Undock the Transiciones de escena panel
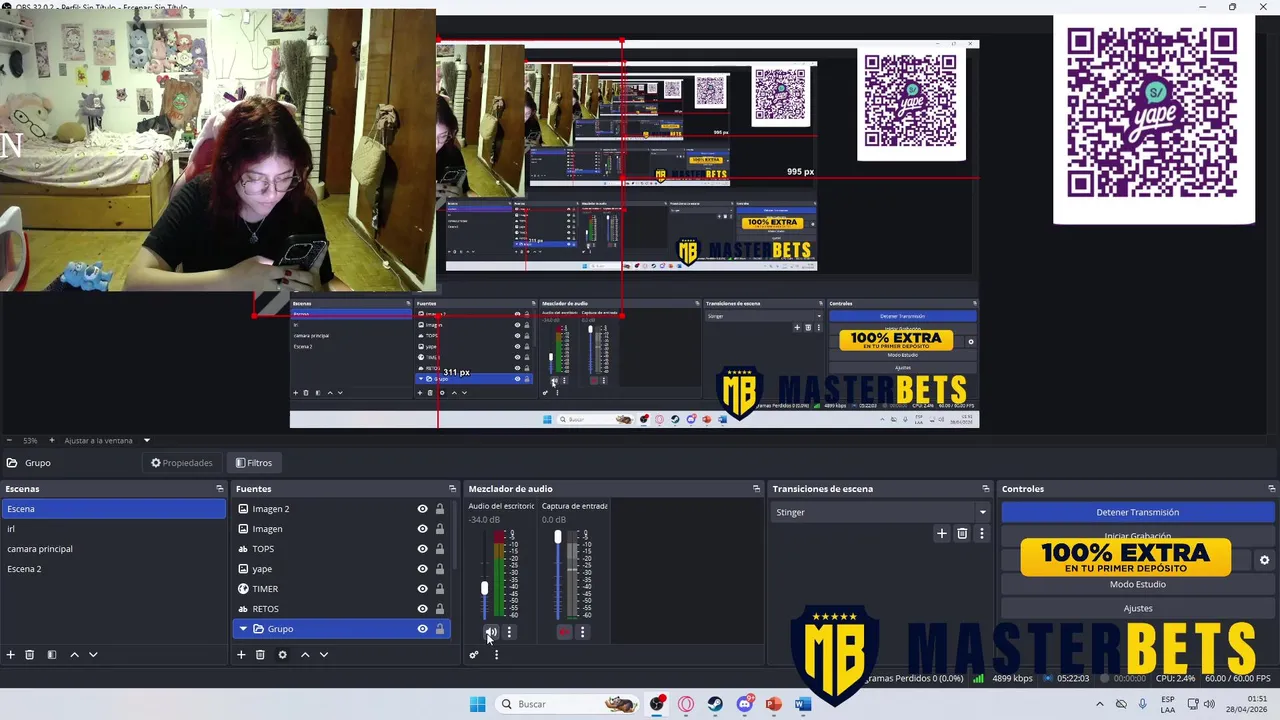 [986, 489]
